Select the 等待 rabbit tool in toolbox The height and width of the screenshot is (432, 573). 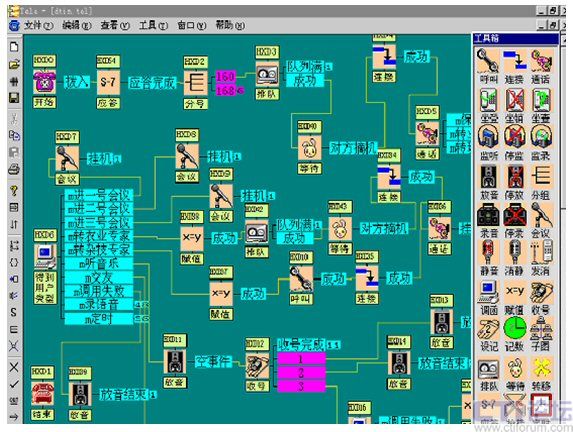515,374
